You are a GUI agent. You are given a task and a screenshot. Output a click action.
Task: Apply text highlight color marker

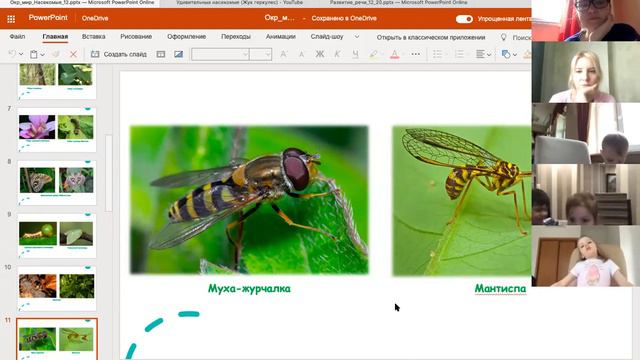tap(373, 54)
